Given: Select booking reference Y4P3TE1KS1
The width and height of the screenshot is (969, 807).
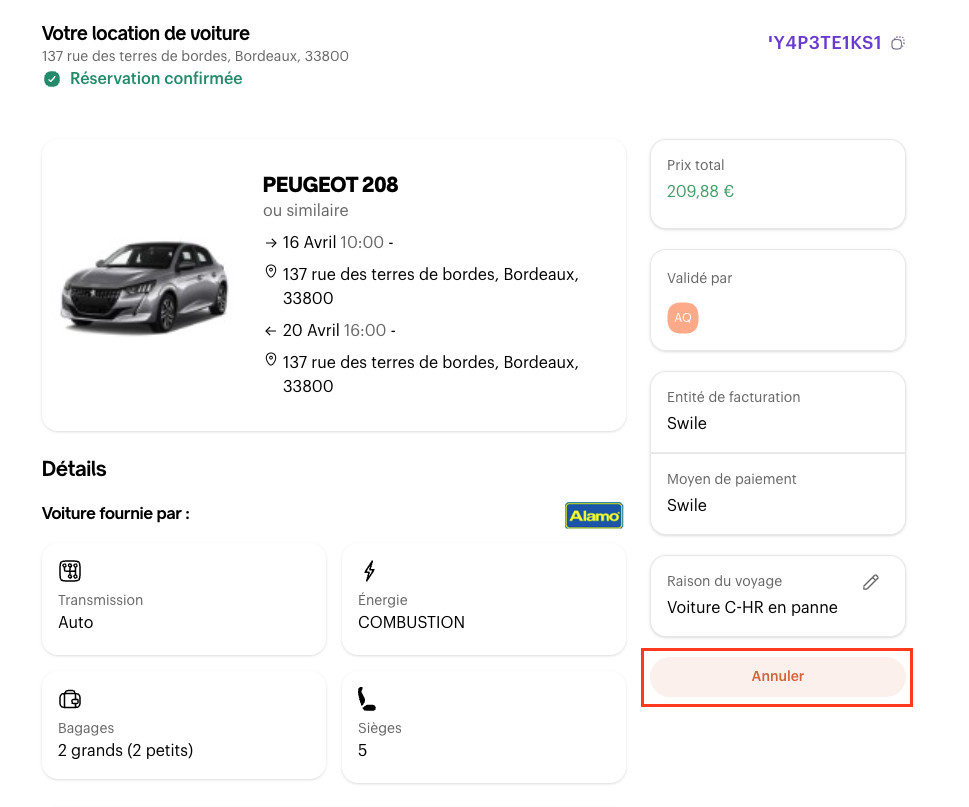Looking at the screenshot, I should point(824,43).
